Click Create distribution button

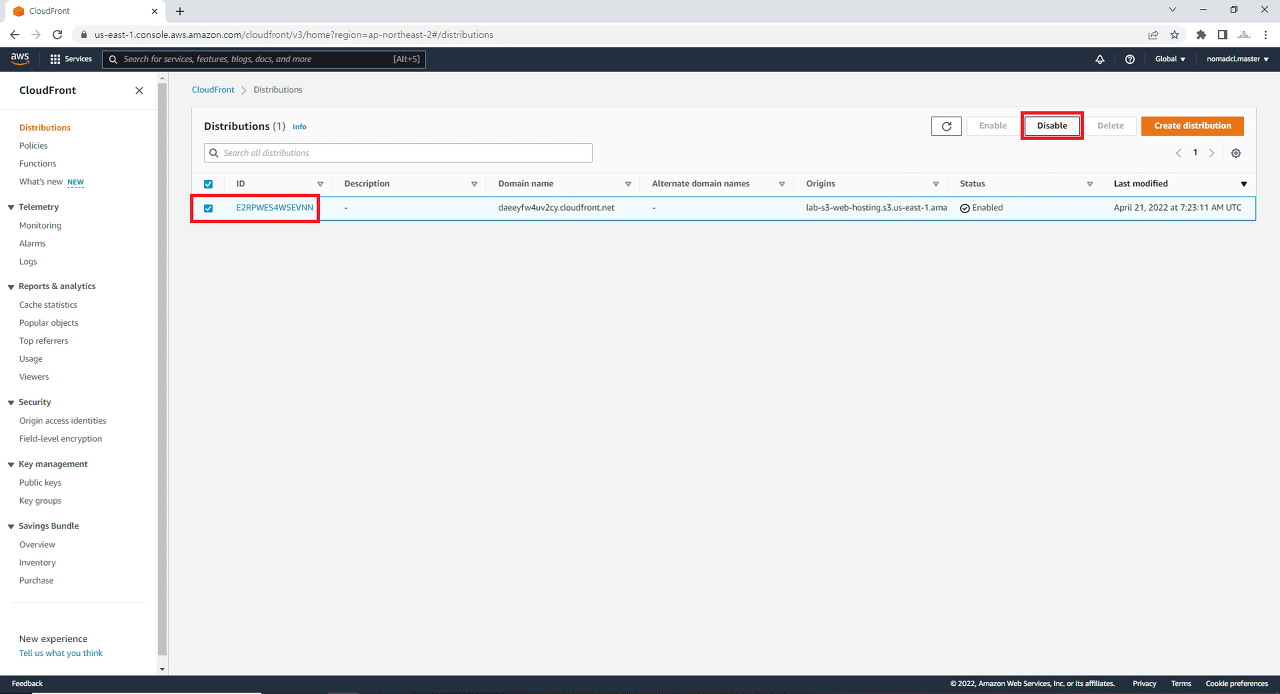point(1192,126)
